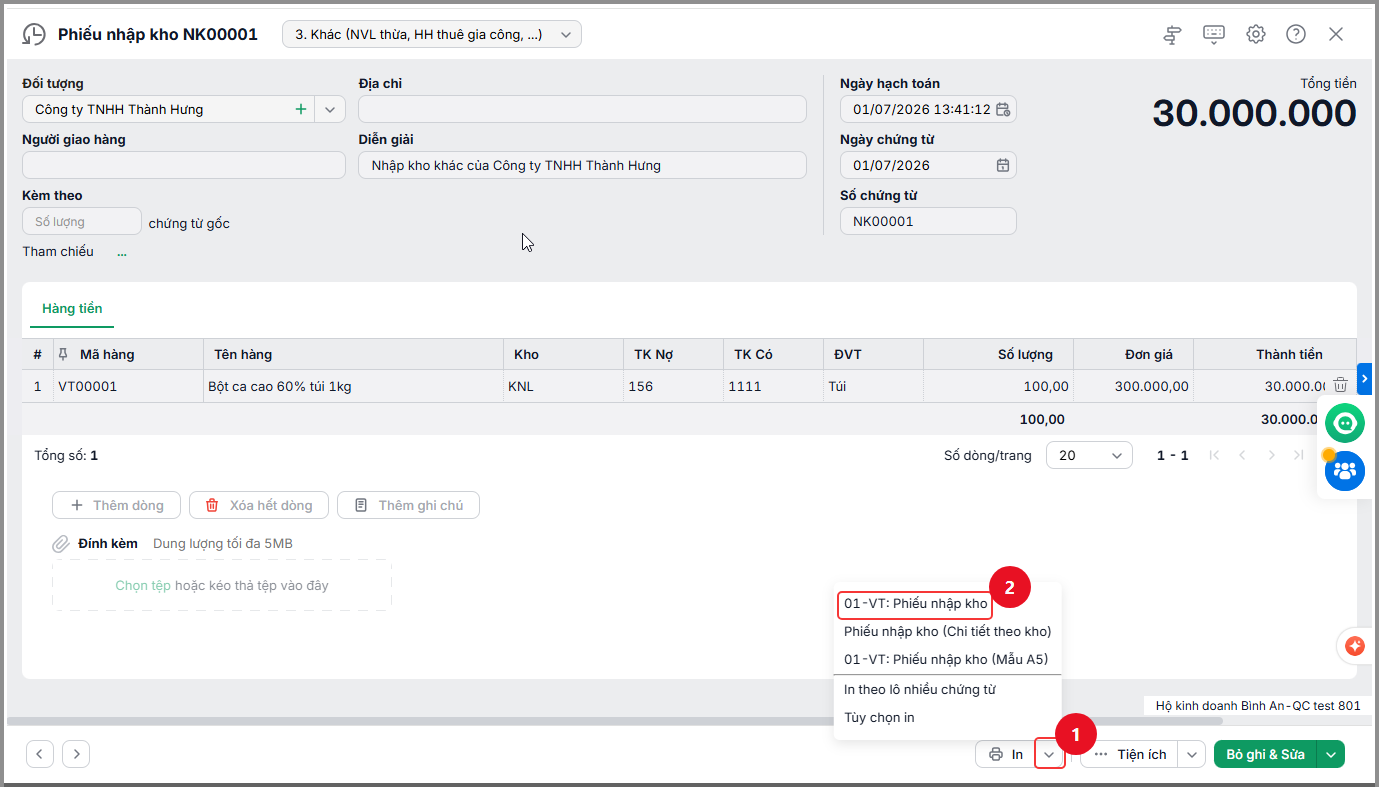Expand the blue side panel arrow
Image resolution: width=1379 pixels, height=787 pixels.
click(1367, 378)
